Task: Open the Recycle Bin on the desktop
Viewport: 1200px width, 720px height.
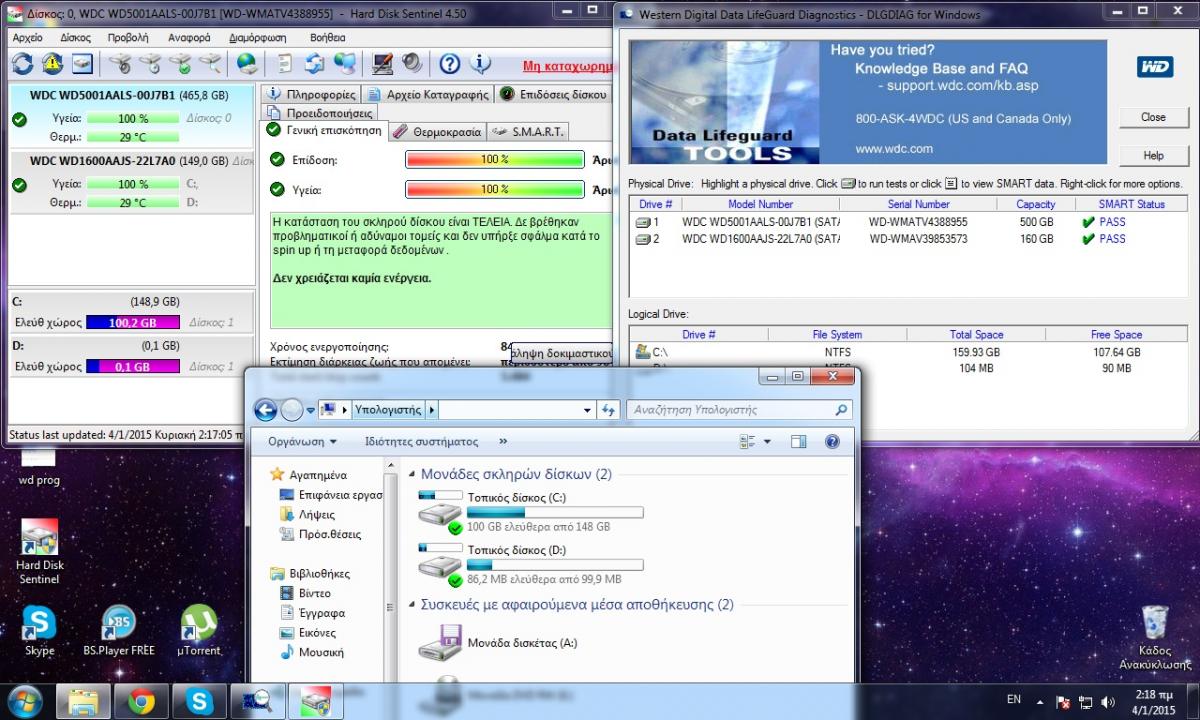Action: [x=1153, y=637]
